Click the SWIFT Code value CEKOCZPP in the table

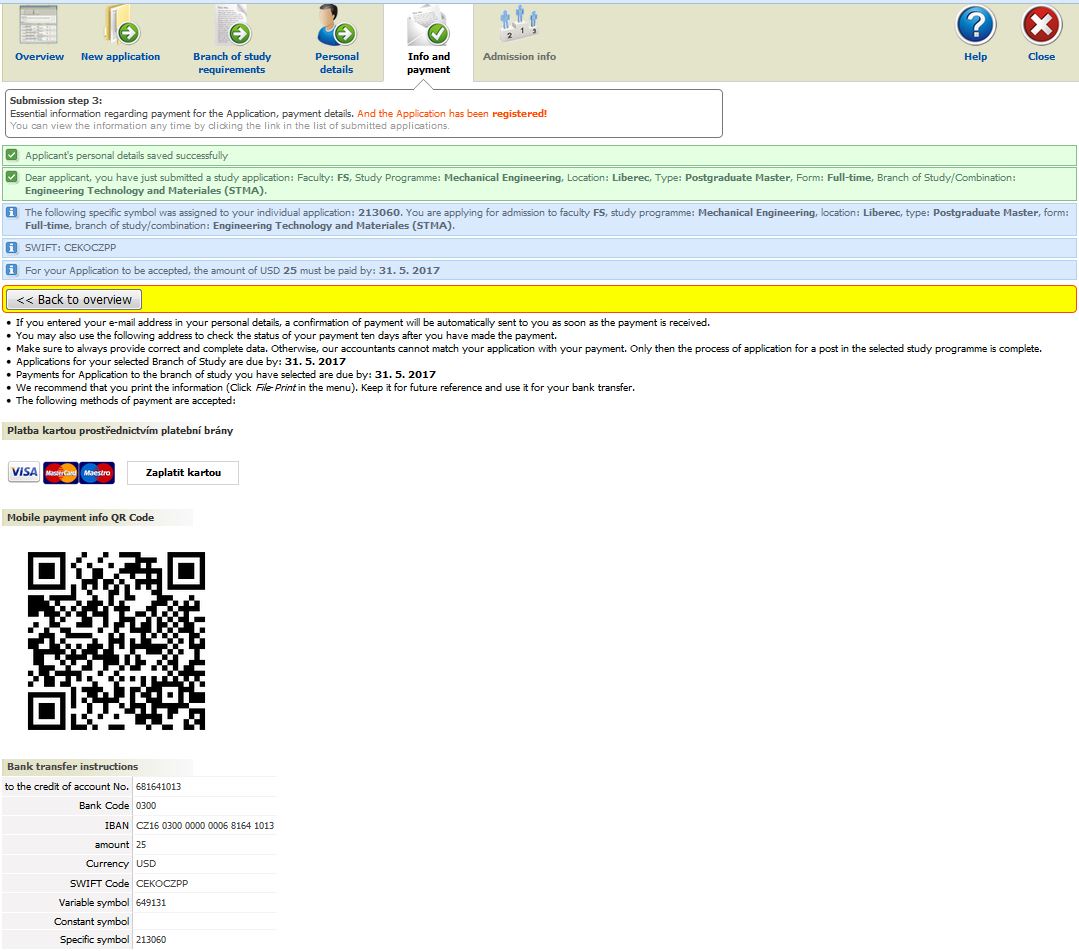162,883
